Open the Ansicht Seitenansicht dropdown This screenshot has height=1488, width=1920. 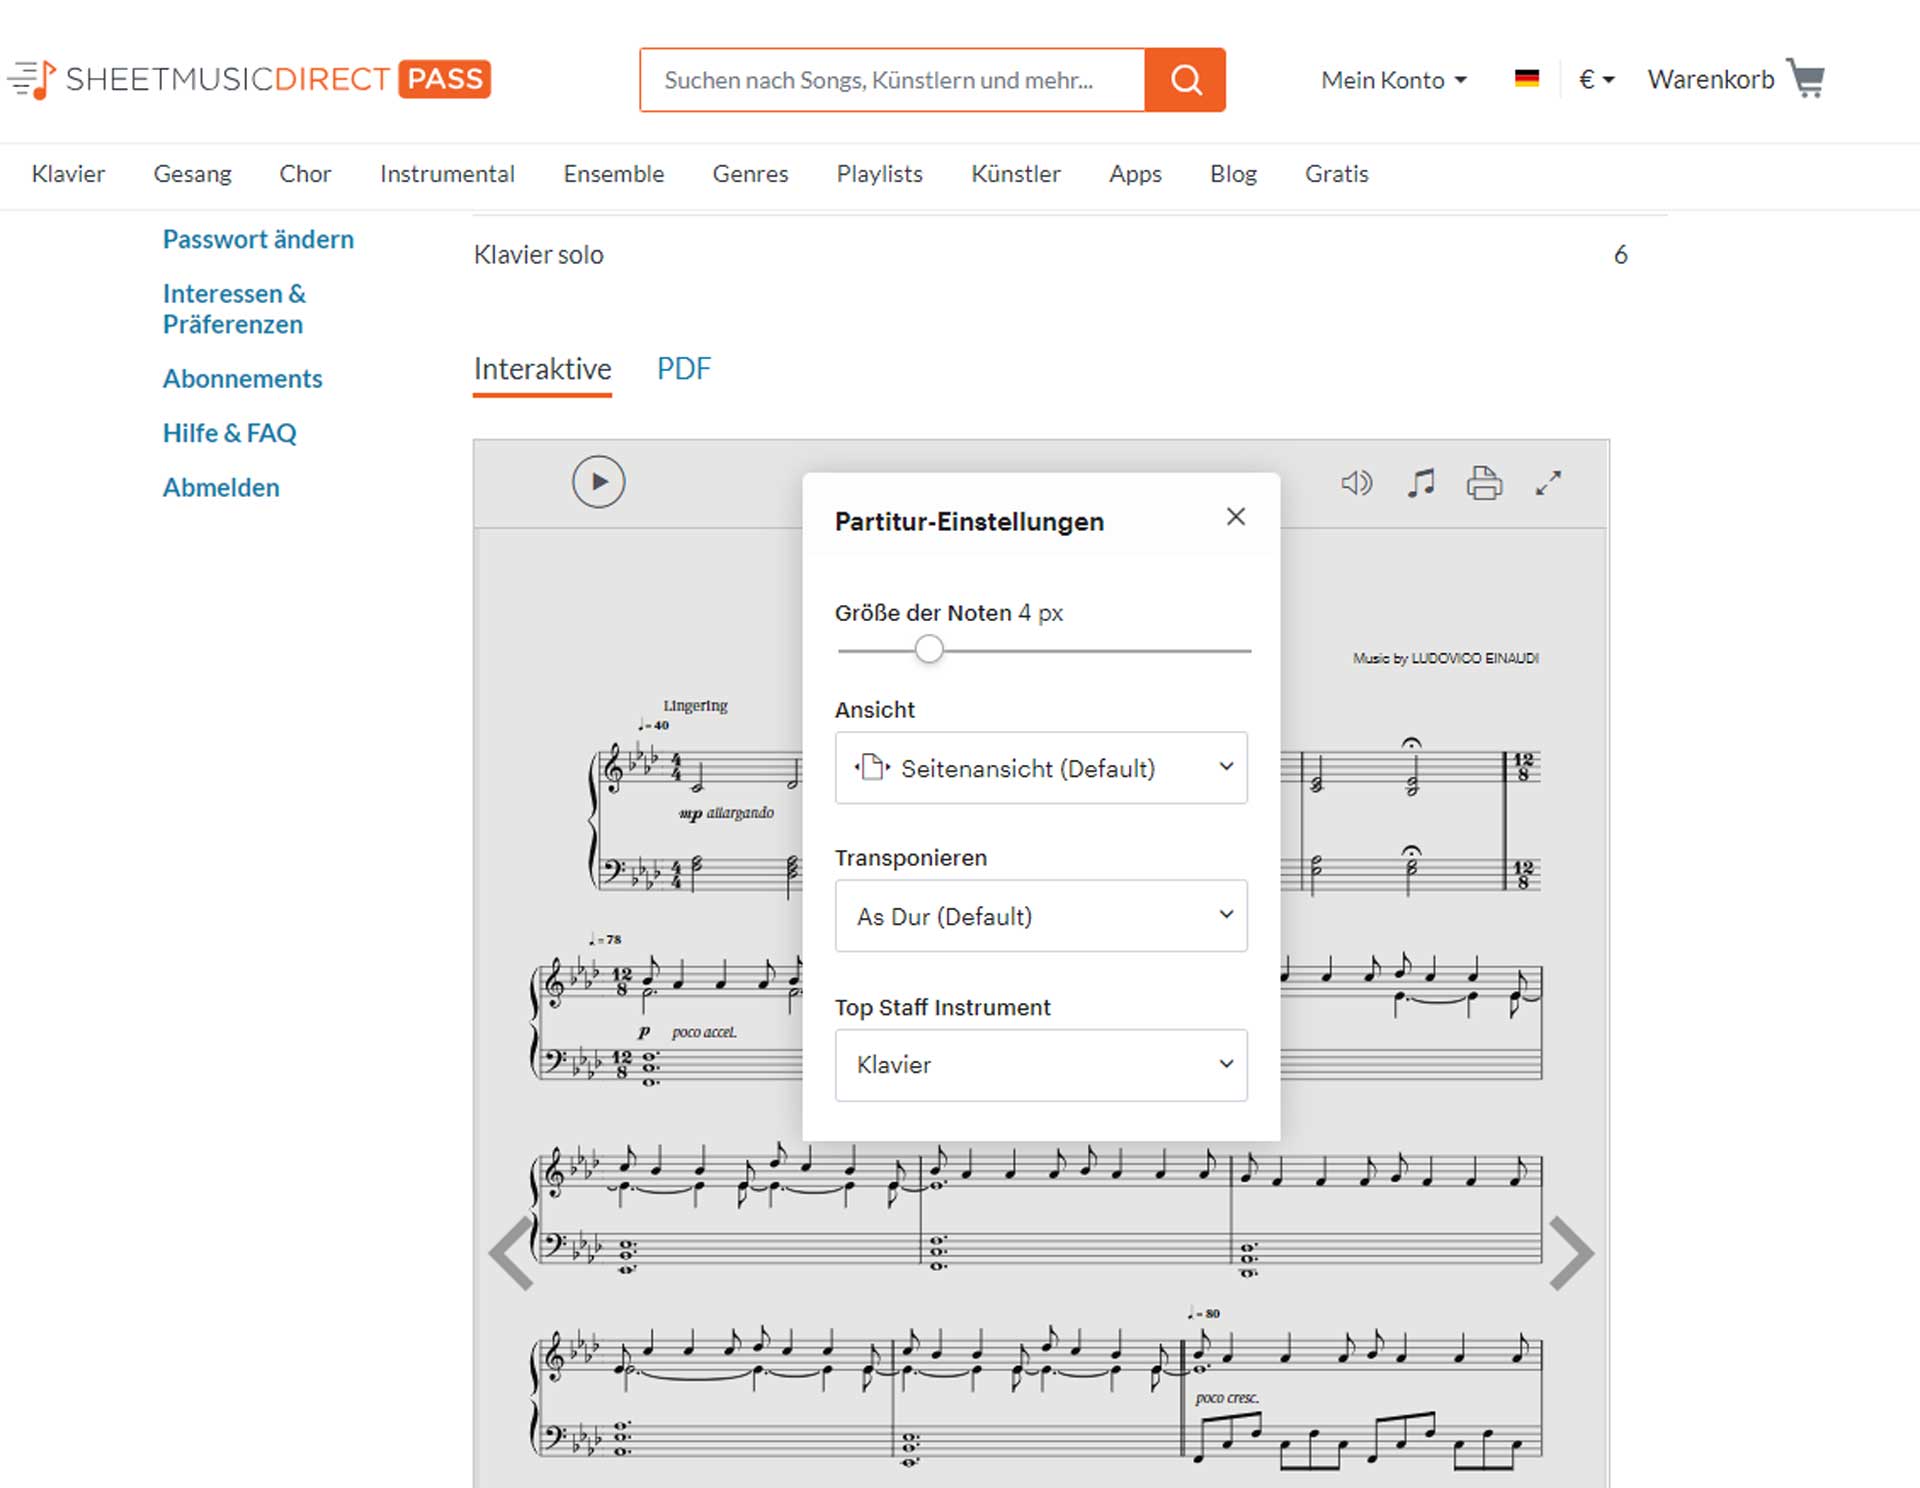point(1041,768)
